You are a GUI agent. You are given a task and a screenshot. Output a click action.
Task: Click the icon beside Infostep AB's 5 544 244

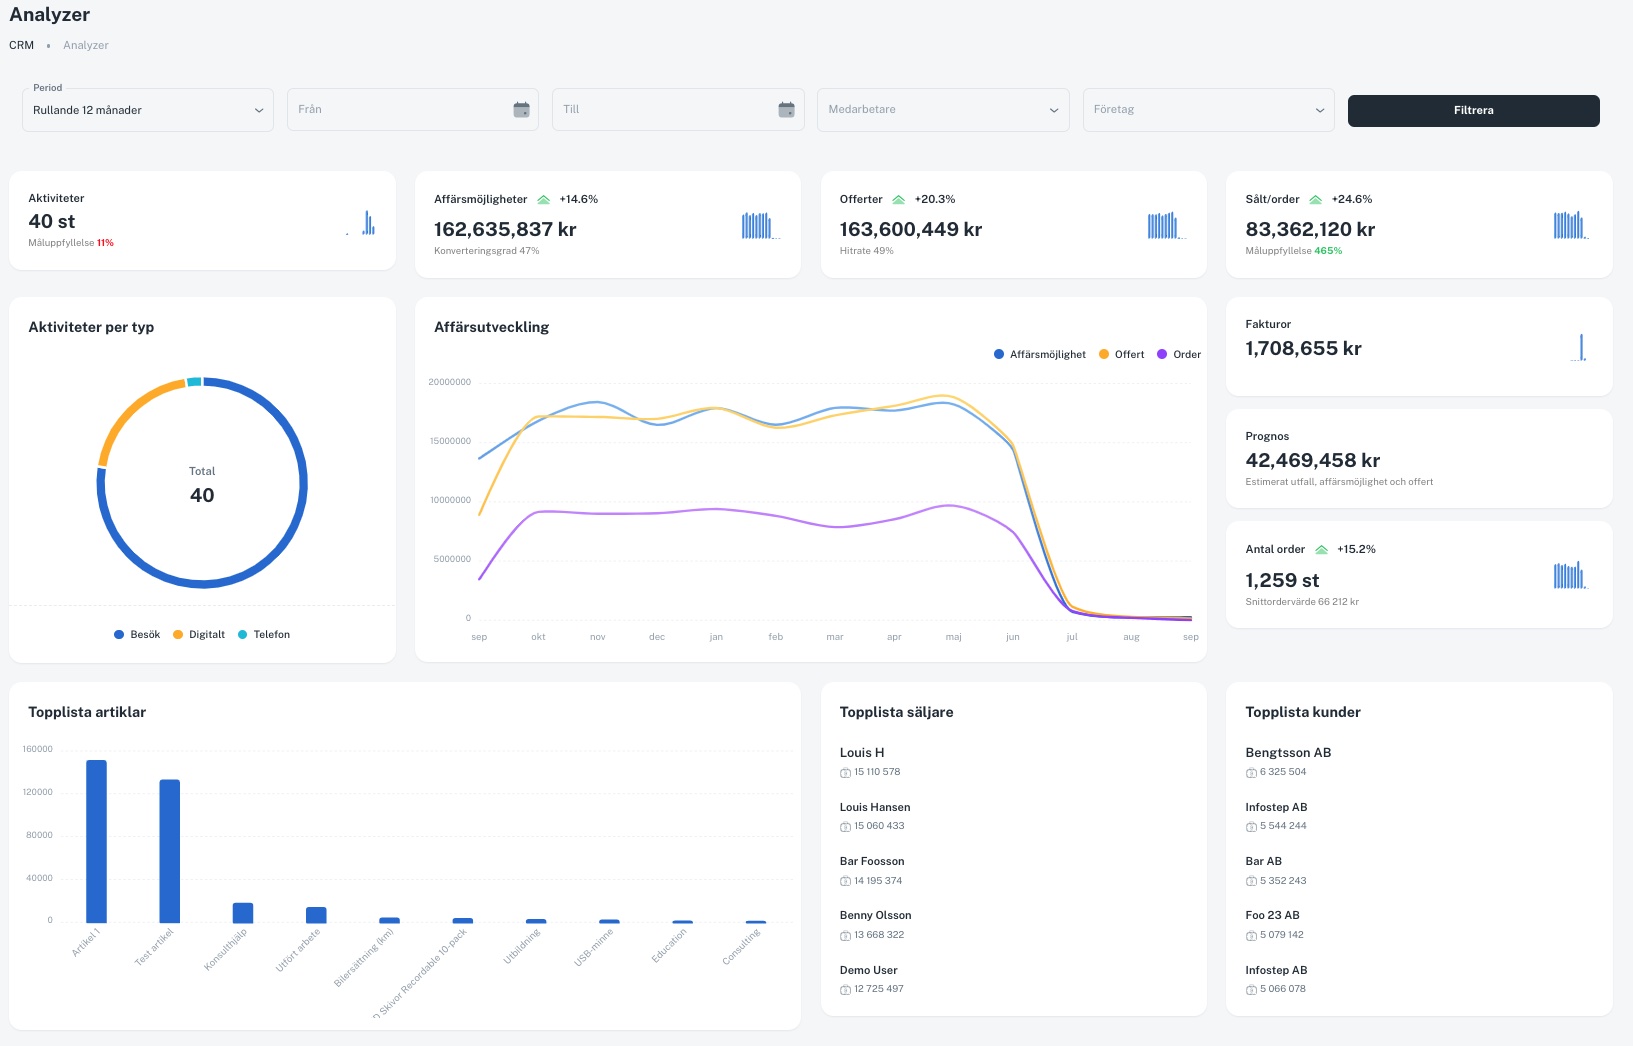1251,827
